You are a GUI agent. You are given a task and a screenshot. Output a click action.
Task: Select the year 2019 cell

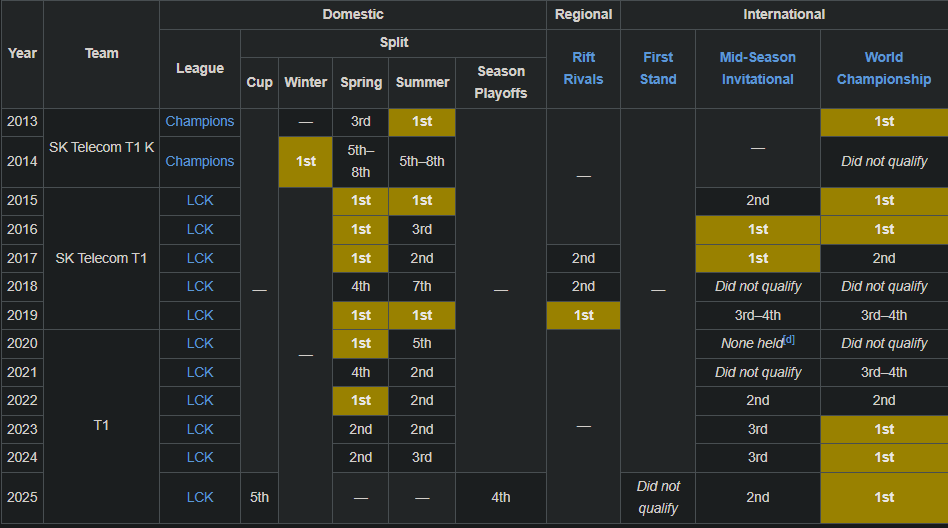coord(22,316)
